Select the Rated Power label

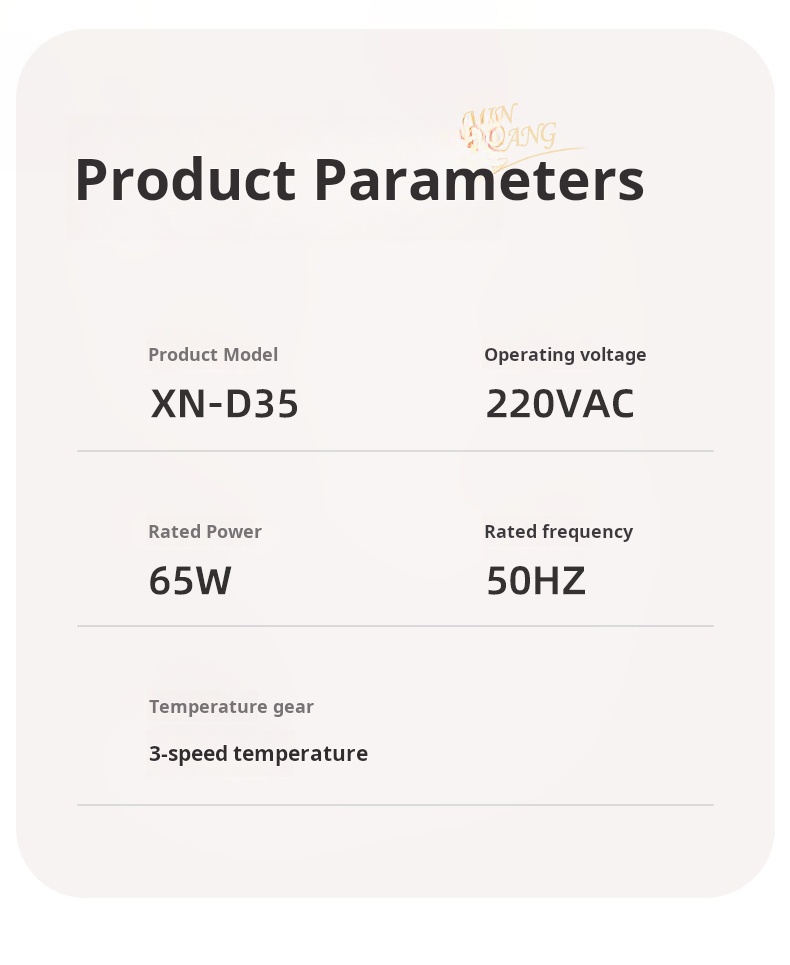click(x=205, y=532)
